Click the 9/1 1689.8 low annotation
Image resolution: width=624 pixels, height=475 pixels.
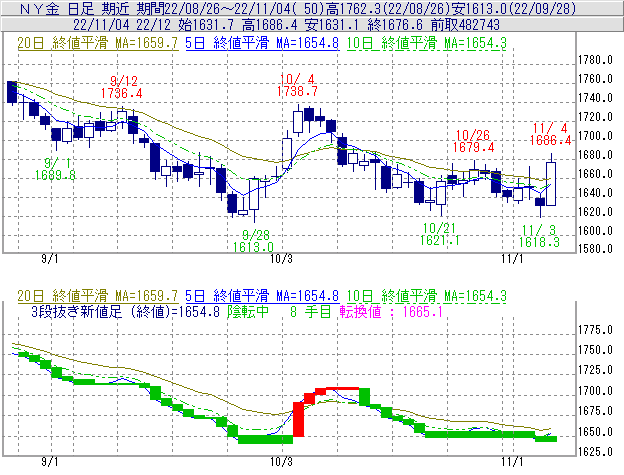[x=55, y=169]
